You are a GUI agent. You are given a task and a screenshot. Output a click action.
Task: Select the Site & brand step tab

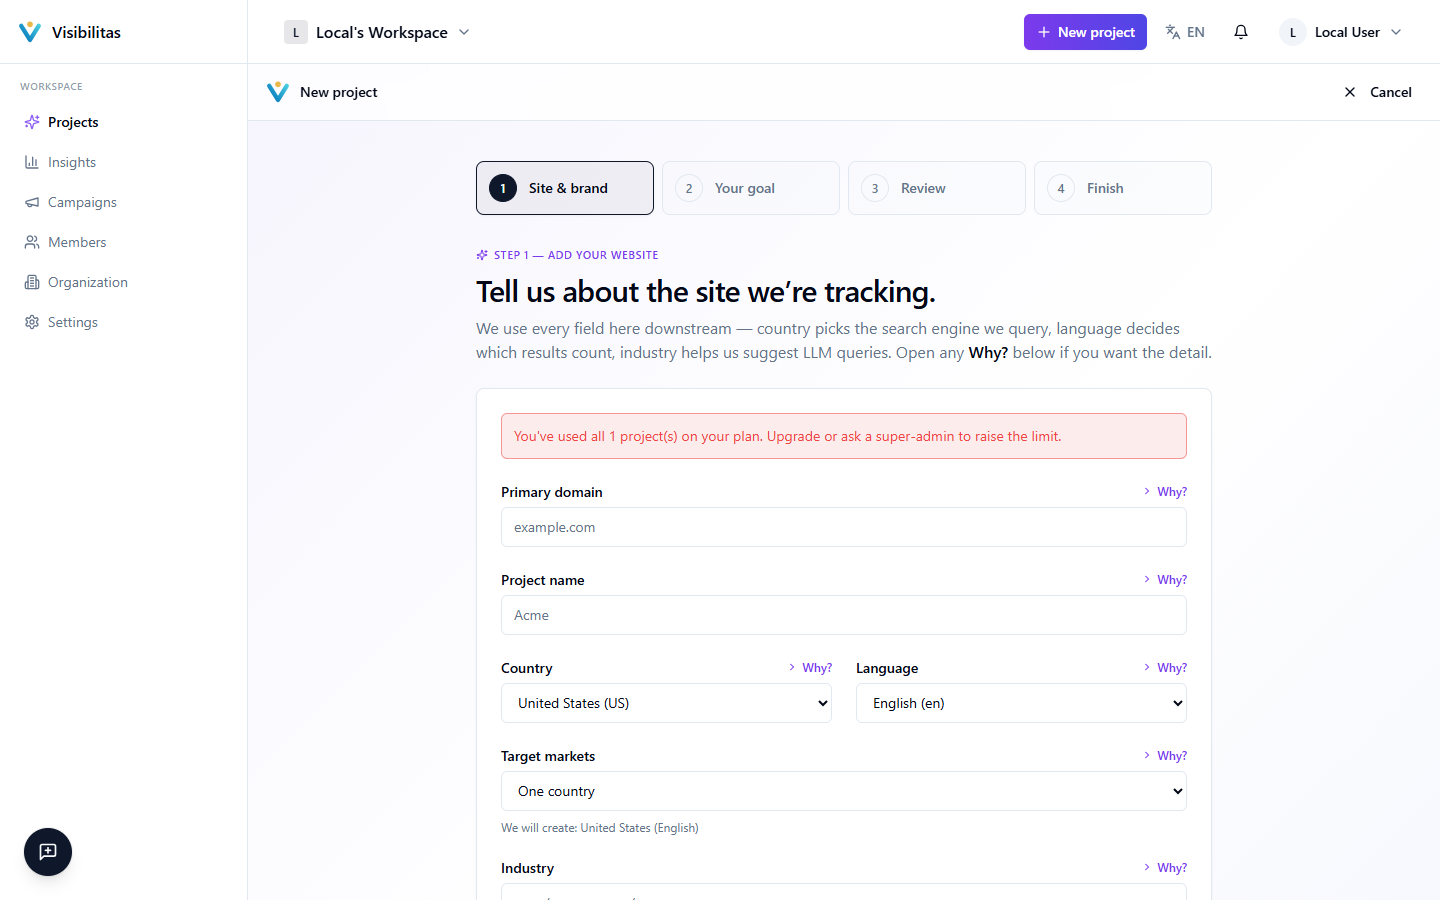[x=565, y=188]
